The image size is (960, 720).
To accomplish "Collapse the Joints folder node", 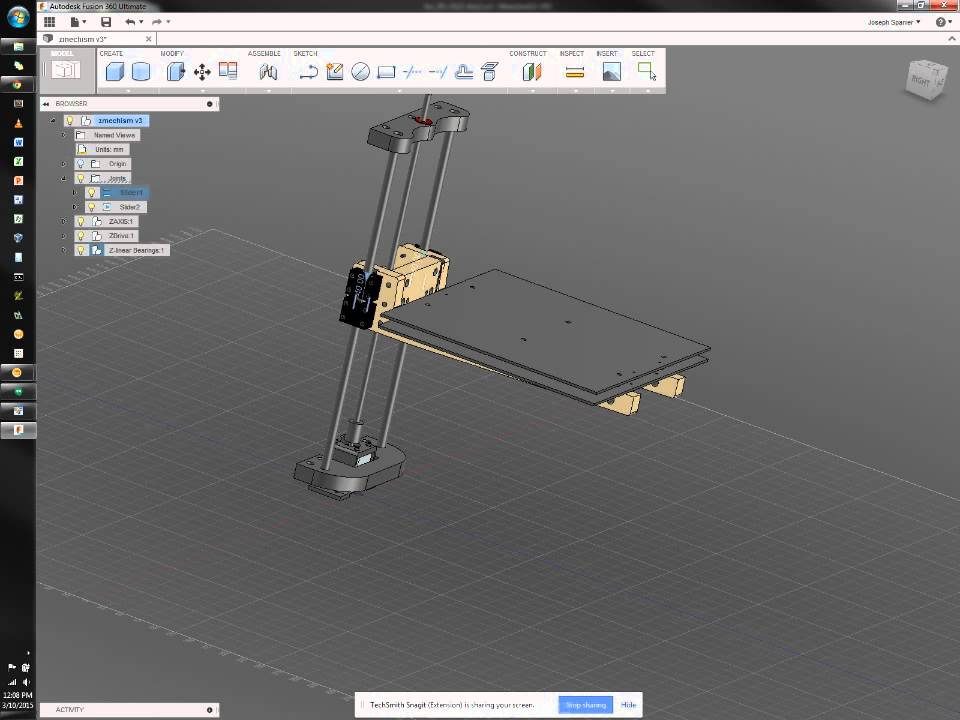I will [64, 178].
